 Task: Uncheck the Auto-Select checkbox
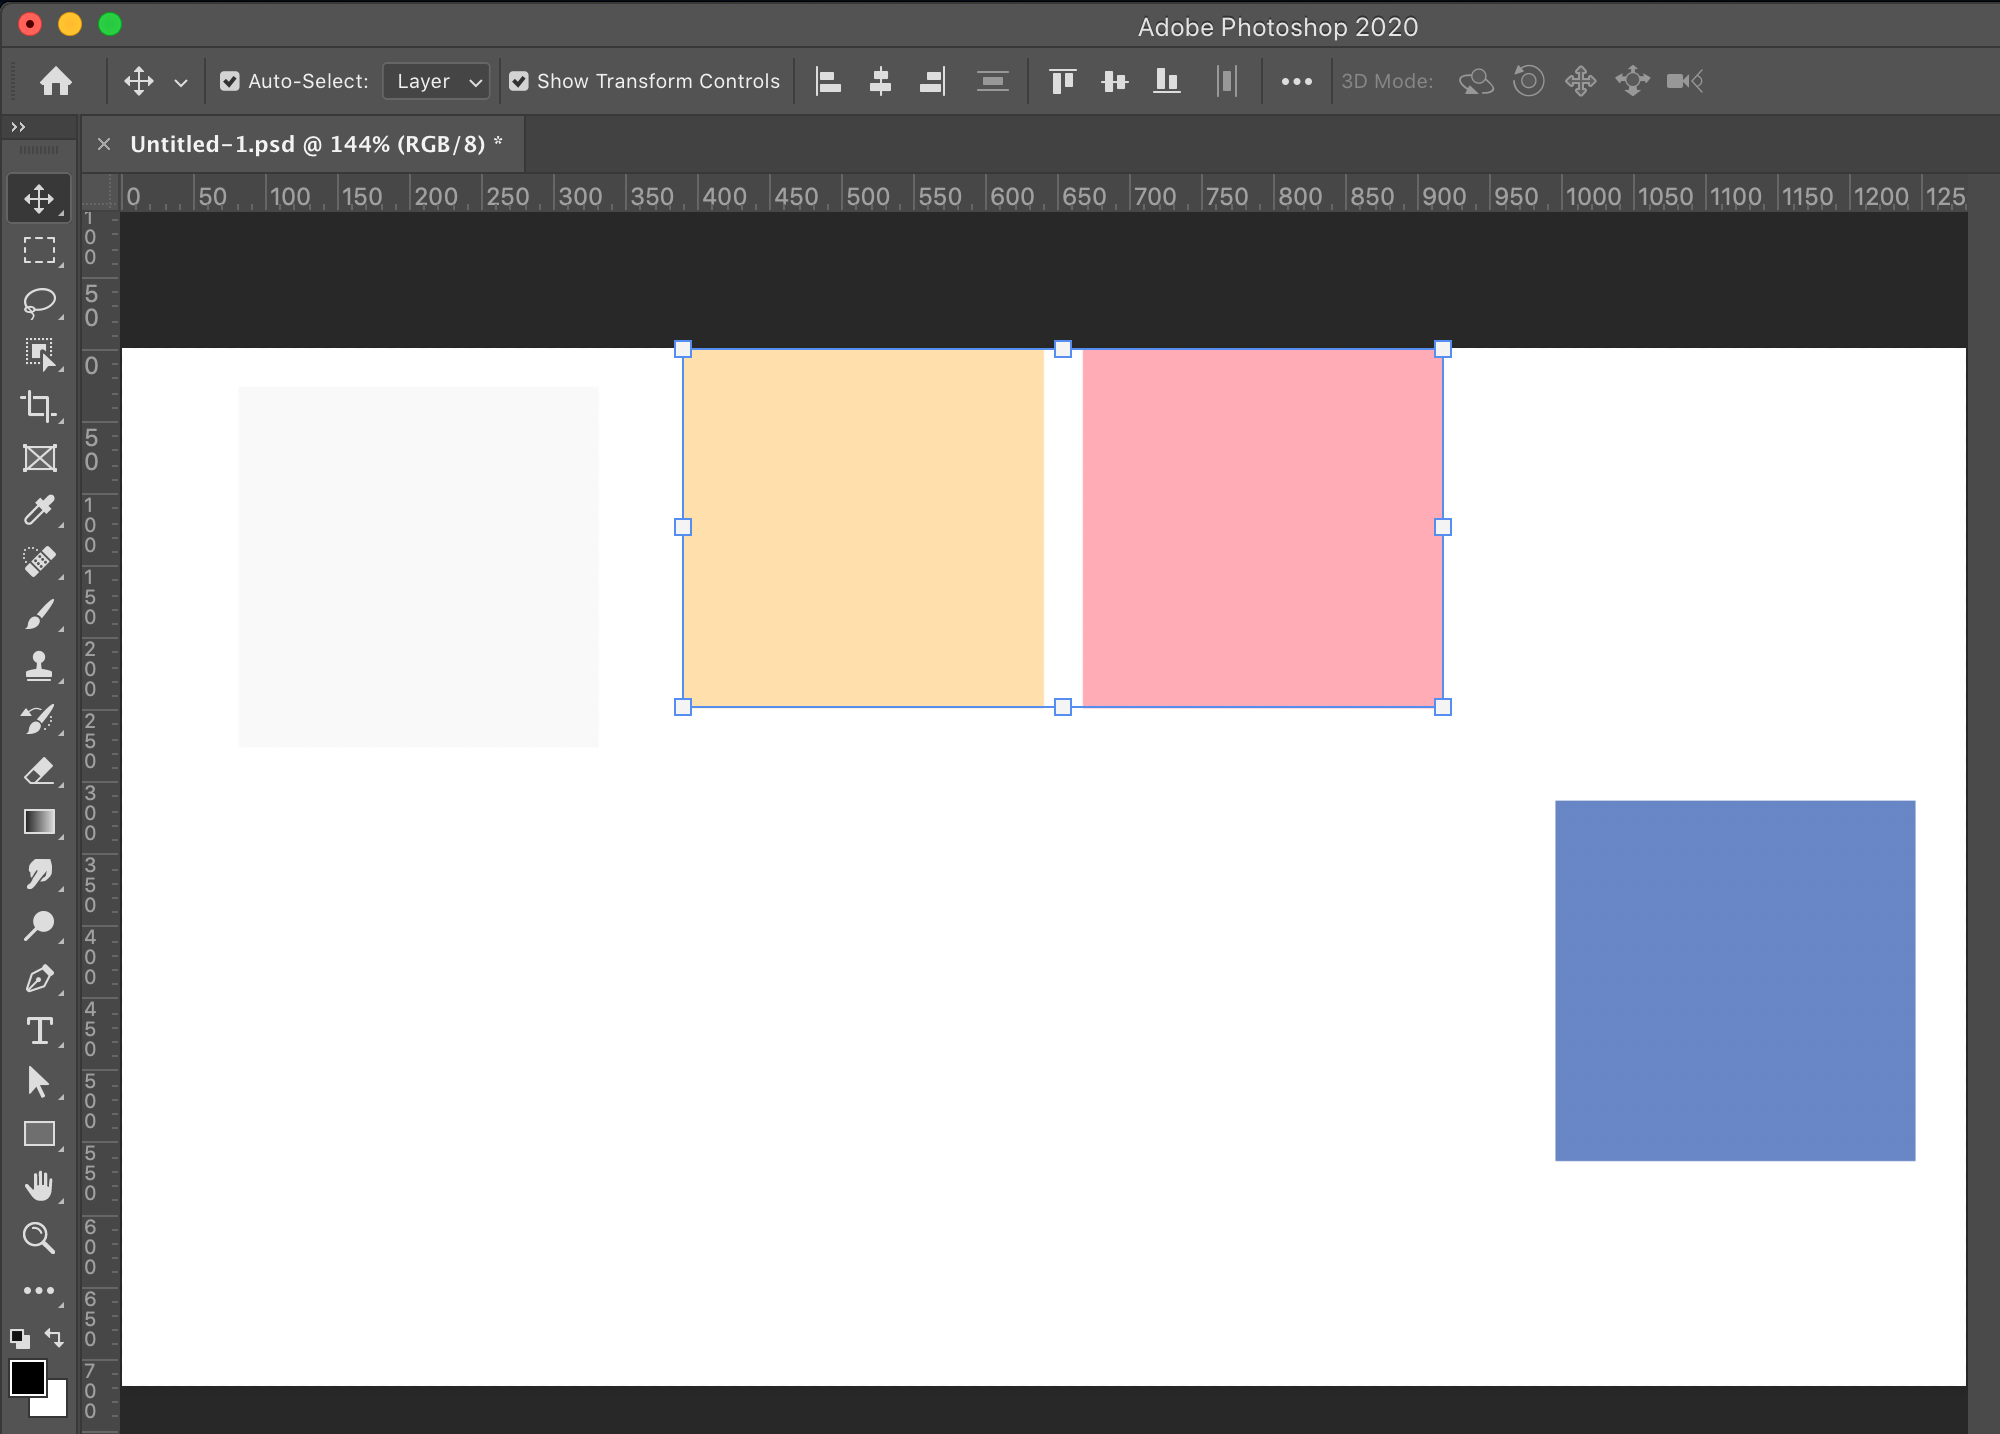(x=230, y=81)
